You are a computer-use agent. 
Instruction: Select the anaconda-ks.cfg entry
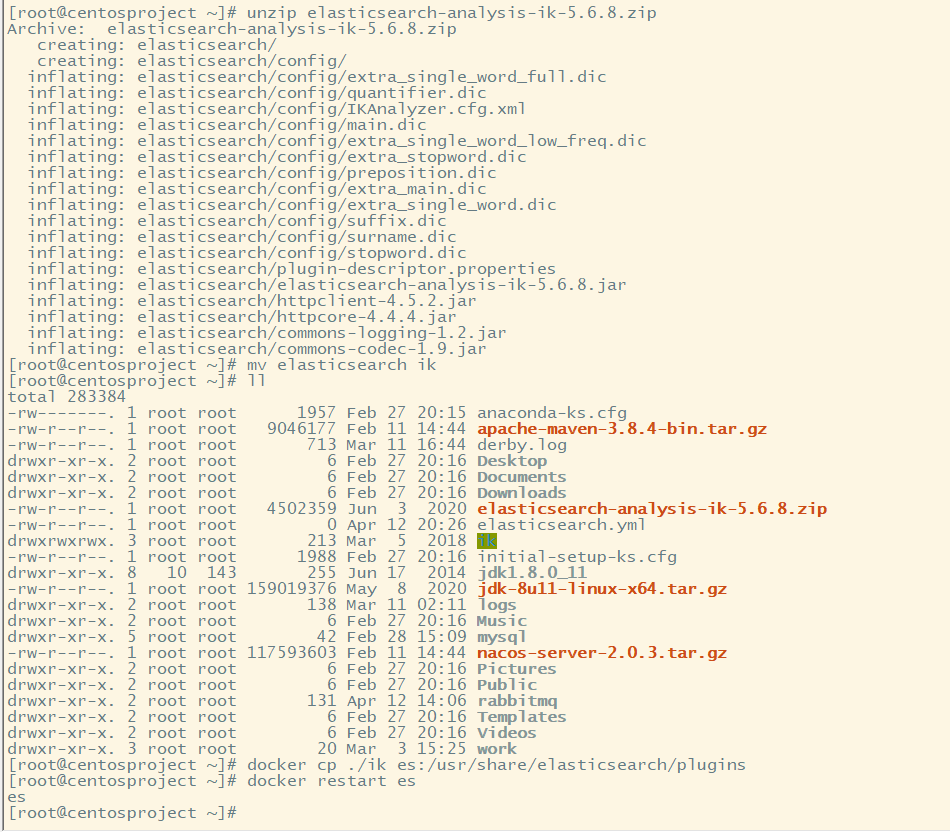pyautogui.click(x=552, y=413)
